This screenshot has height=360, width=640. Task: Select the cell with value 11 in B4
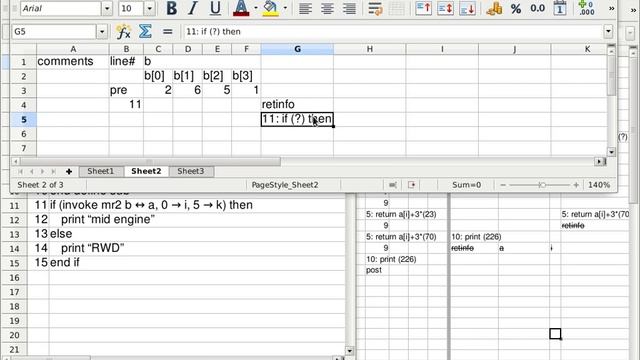126,104
